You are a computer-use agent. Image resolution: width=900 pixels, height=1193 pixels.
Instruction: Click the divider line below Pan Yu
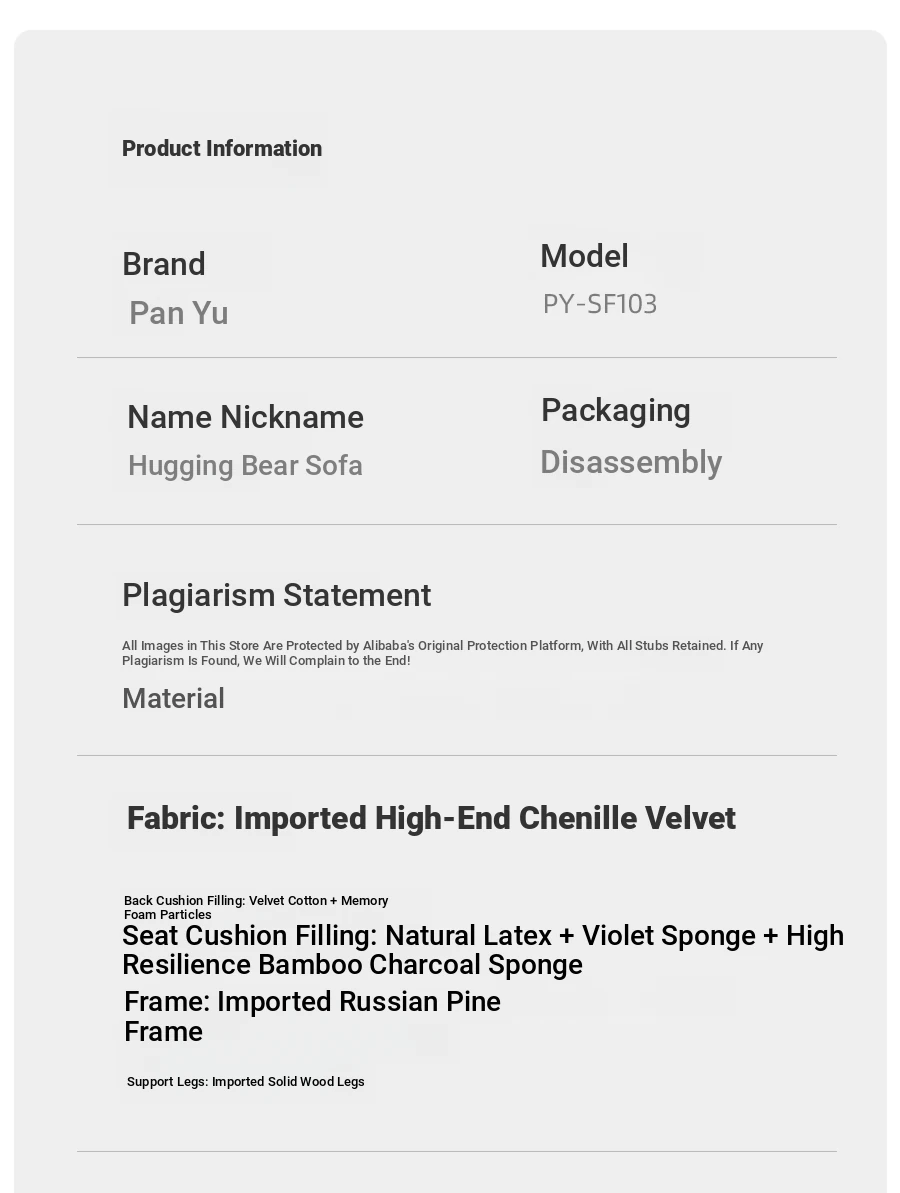click(x=456, y=357)
